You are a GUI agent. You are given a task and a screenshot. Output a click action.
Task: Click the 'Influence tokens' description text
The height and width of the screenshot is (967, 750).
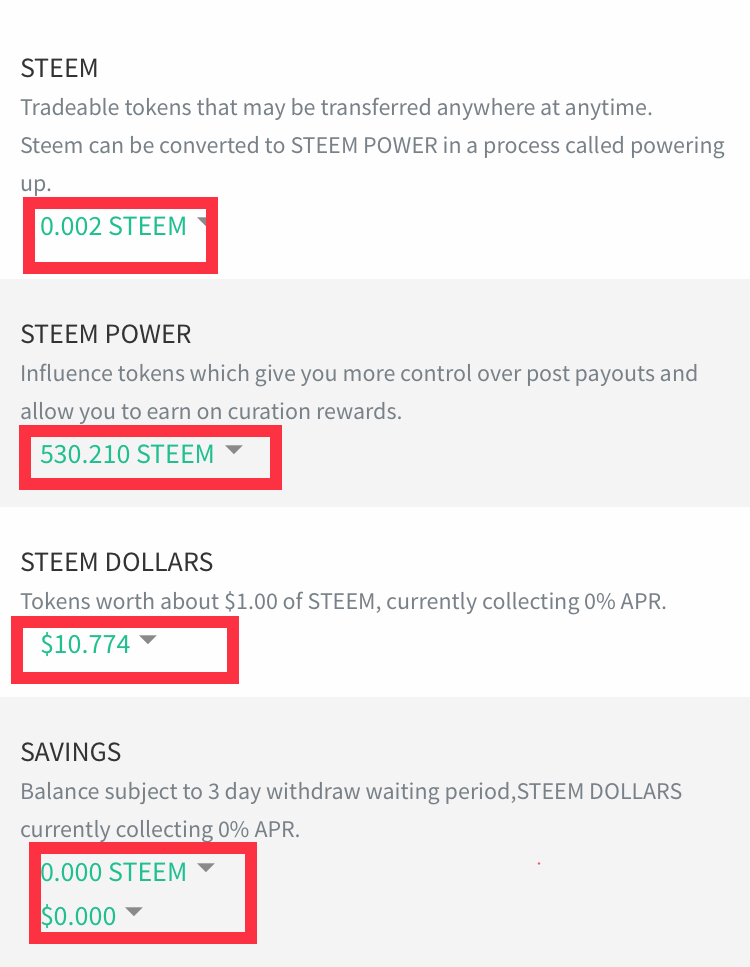click(359, 392)
